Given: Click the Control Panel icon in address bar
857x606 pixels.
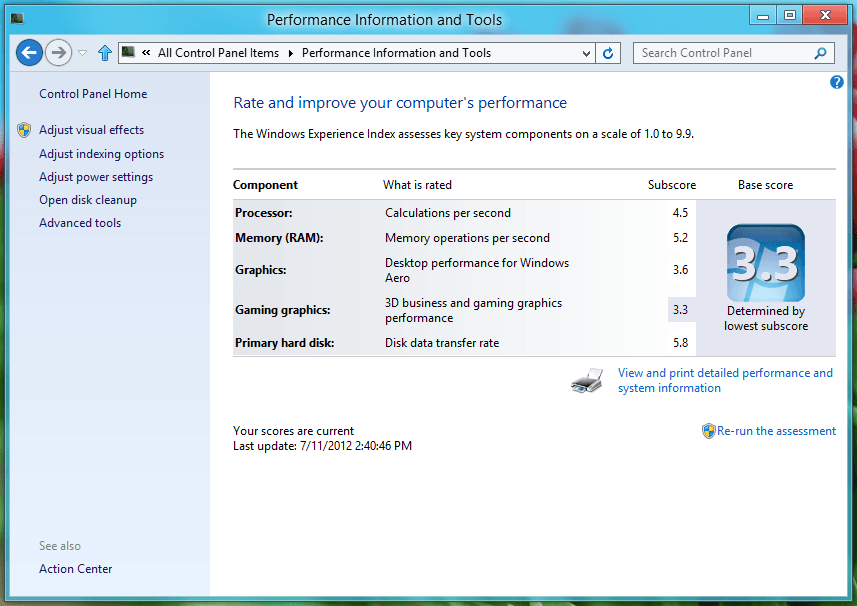Looking at the screenshot, I should pos(128,52).
